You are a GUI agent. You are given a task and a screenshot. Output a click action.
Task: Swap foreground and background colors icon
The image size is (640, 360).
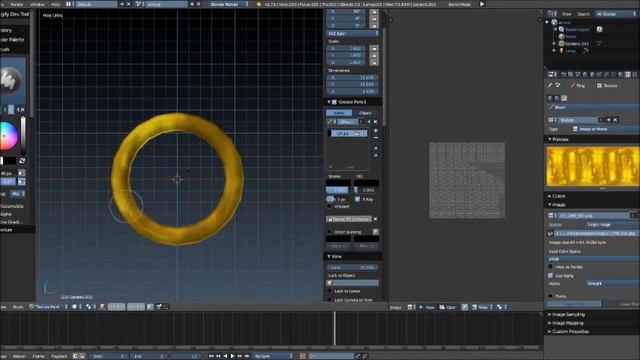[x=22, y=161]
